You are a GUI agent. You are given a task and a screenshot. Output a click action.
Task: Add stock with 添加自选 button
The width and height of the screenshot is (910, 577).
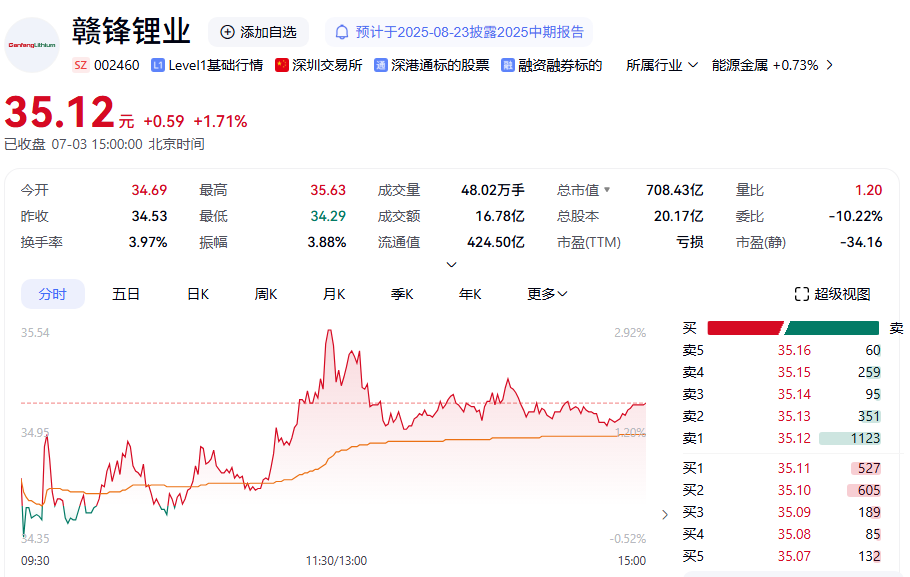[x=258, y=32]
